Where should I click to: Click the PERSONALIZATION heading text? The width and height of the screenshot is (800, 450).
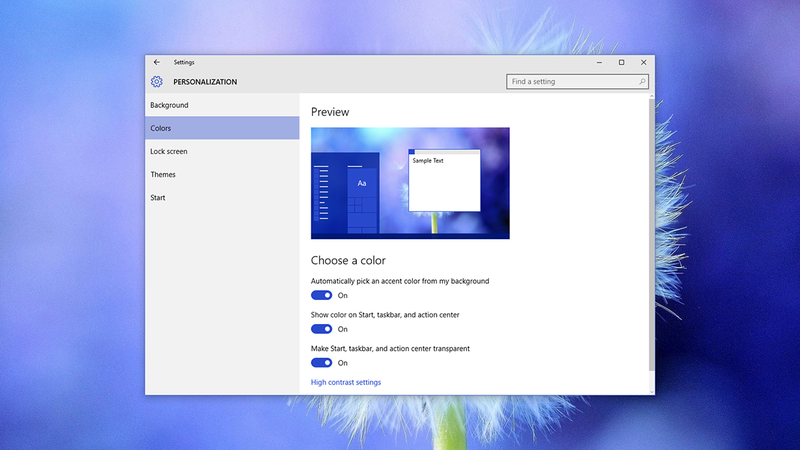click(x=205, y=82)
